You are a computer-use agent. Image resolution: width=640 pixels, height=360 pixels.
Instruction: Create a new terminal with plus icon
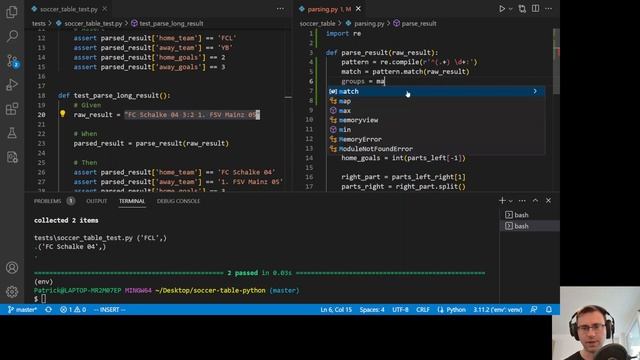502,200
